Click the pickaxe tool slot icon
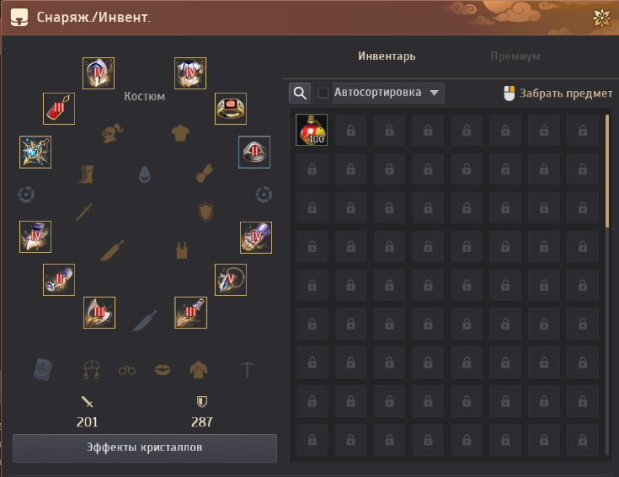 [247, 370]
